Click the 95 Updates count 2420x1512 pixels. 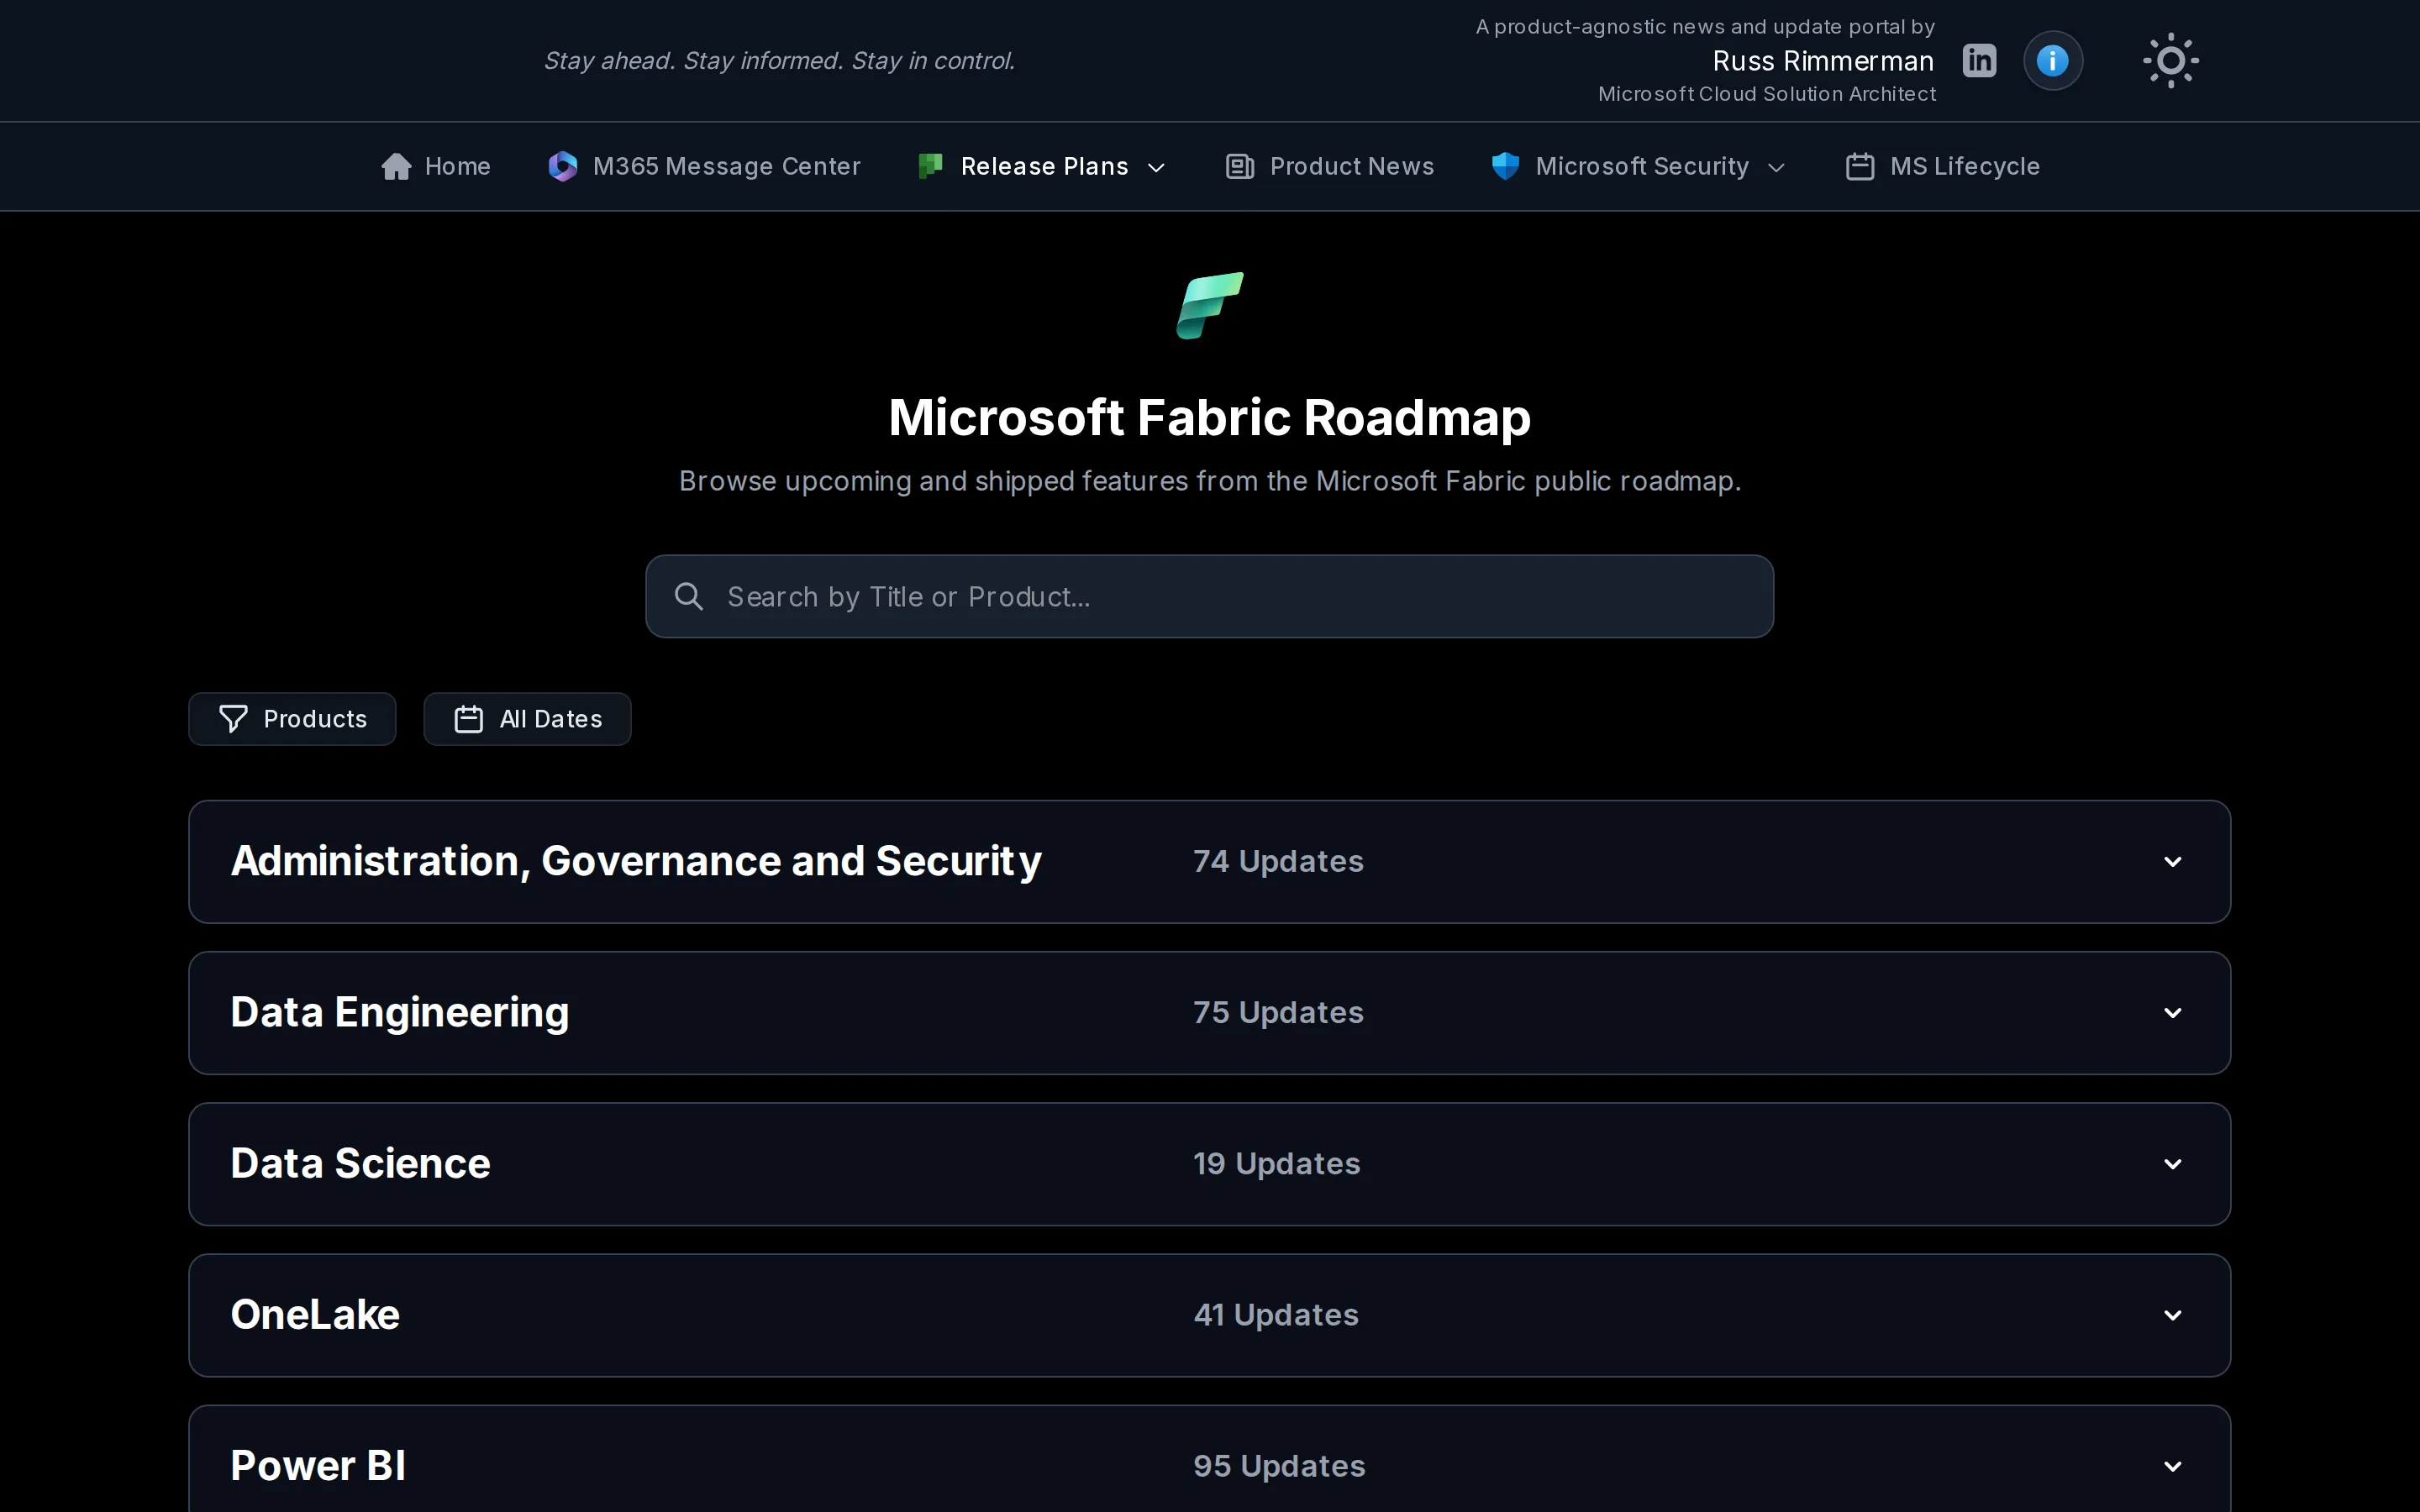1279,1465
